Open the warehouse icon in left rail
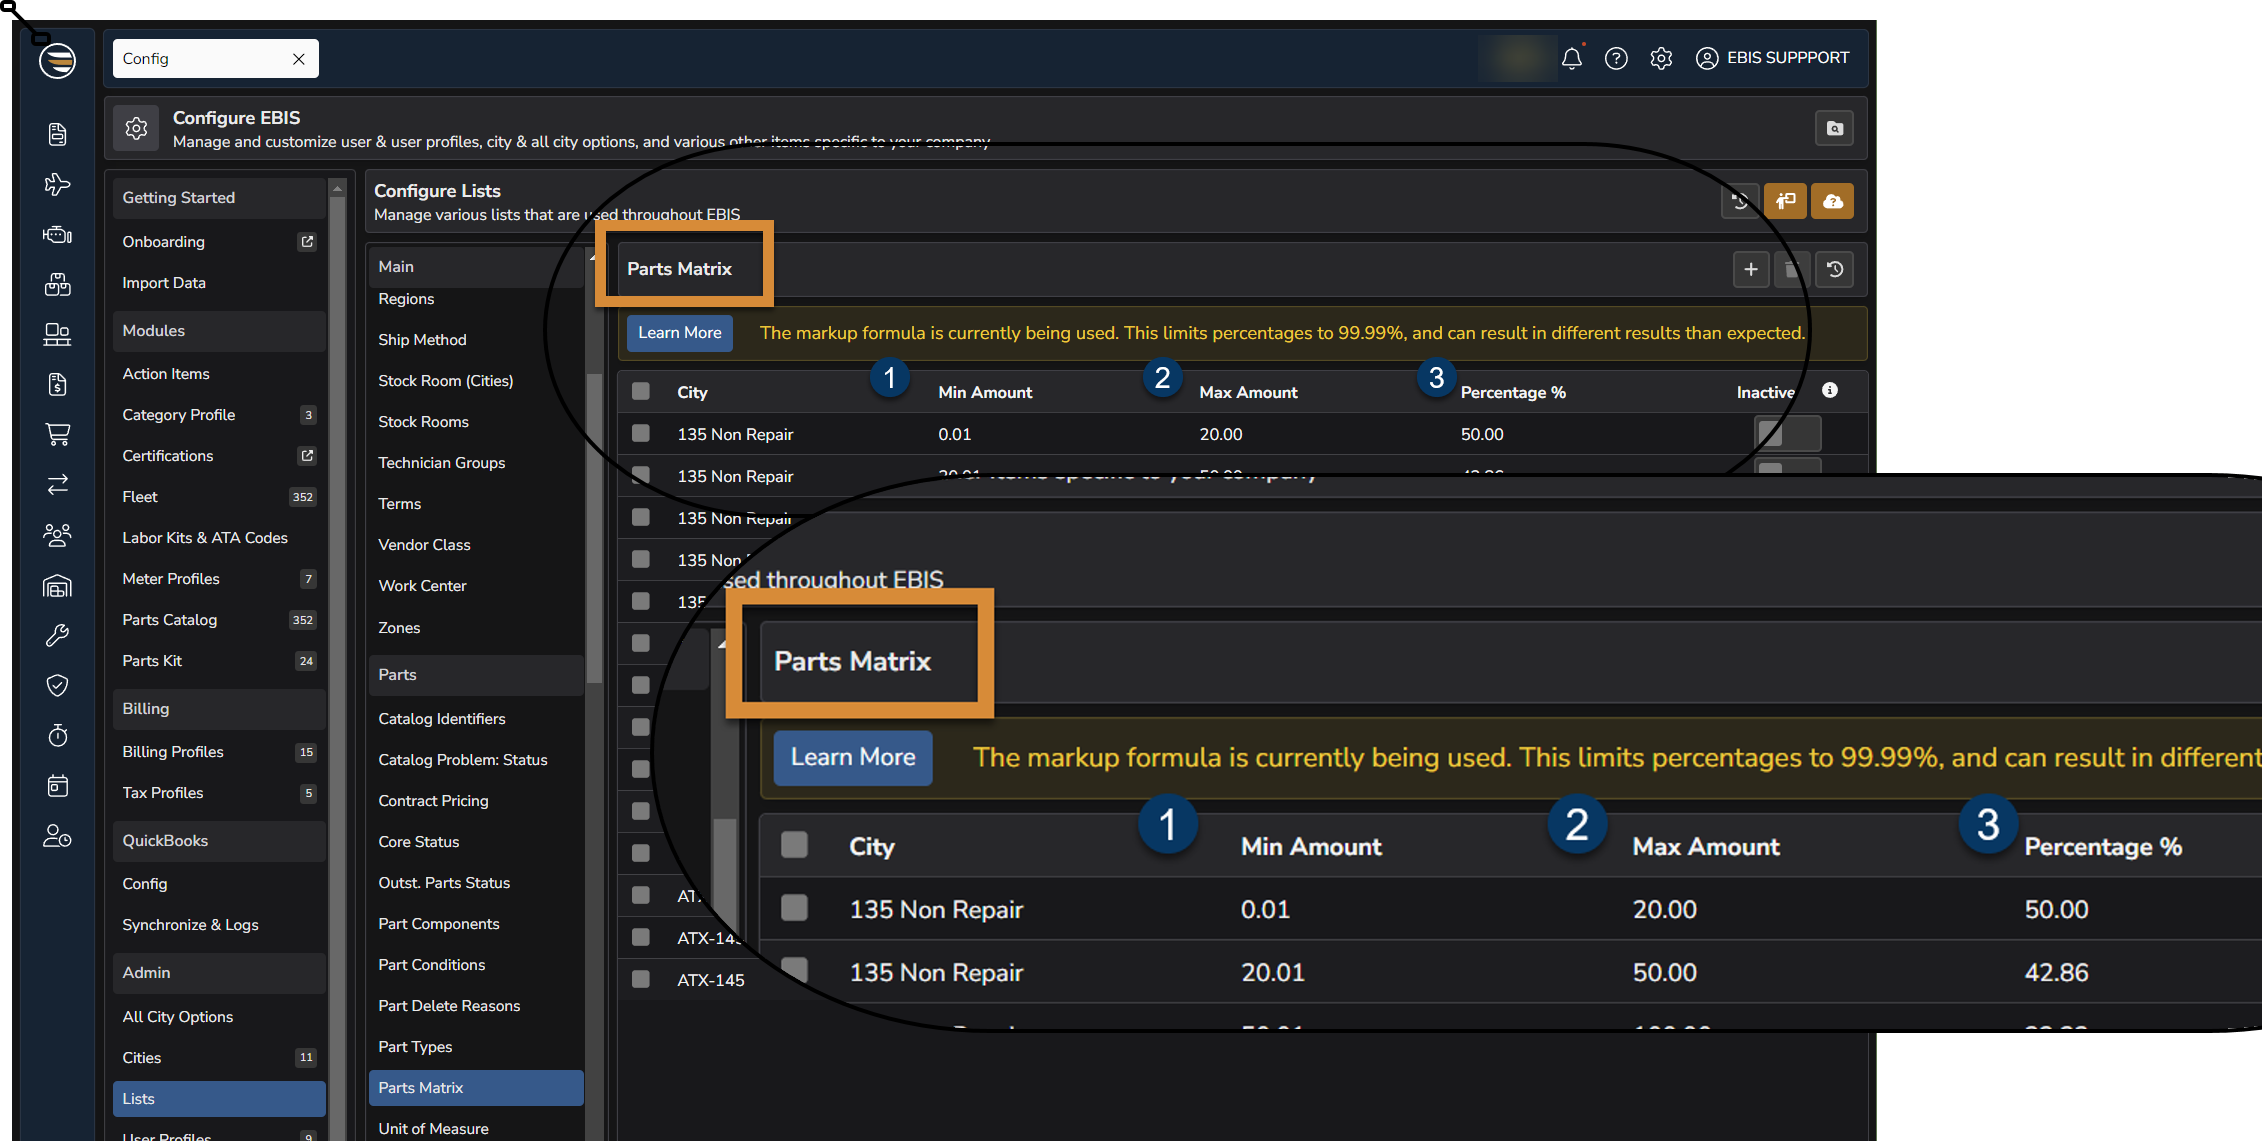2262x1141 pixels. tap(57, 585)
